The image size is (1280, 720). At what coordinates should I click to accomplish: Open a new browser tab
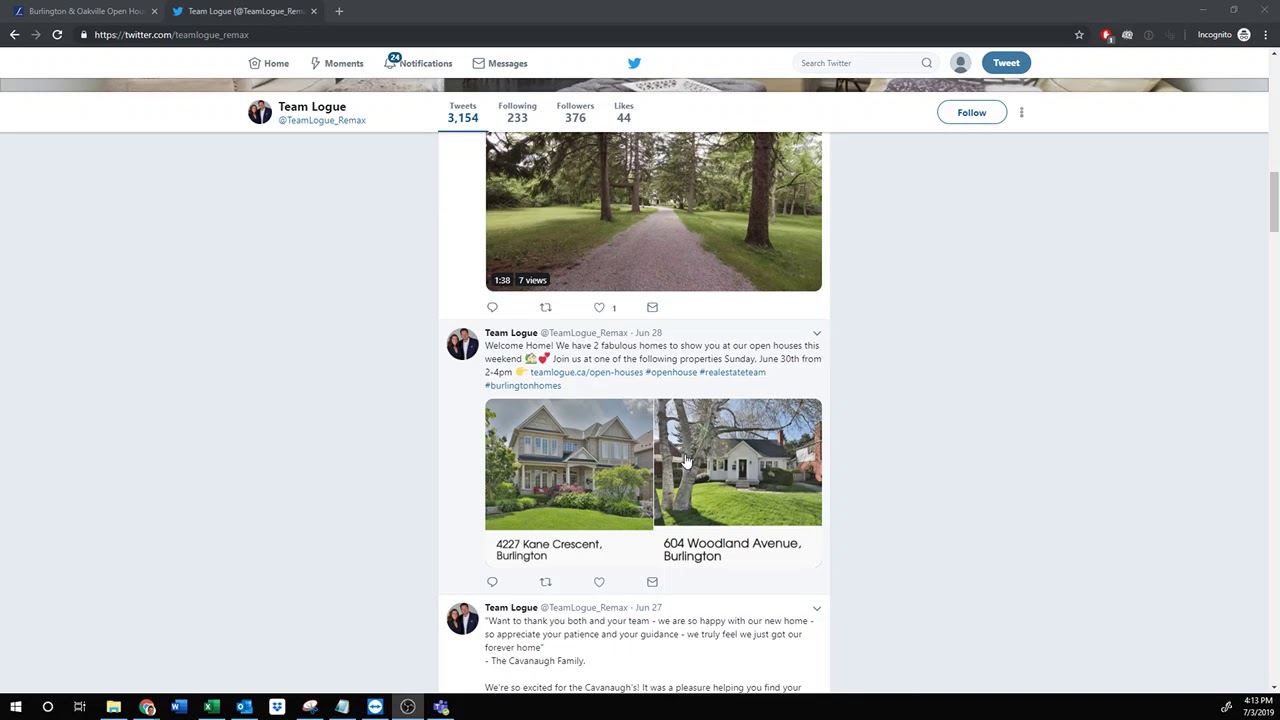pos(339,11)
